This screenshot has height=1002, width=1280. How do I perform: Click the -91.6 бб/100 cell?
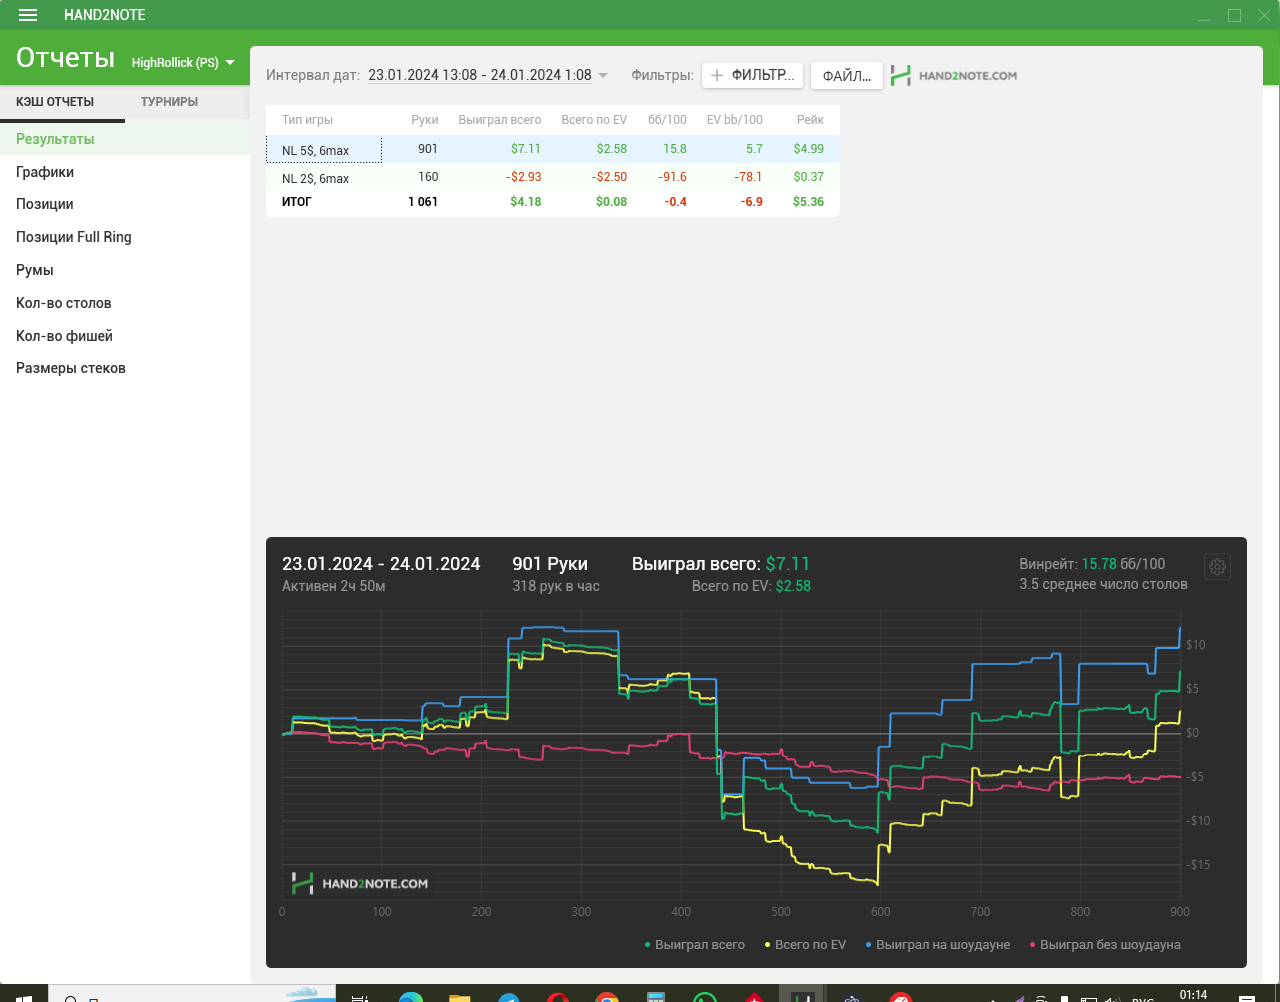point(673,177)
